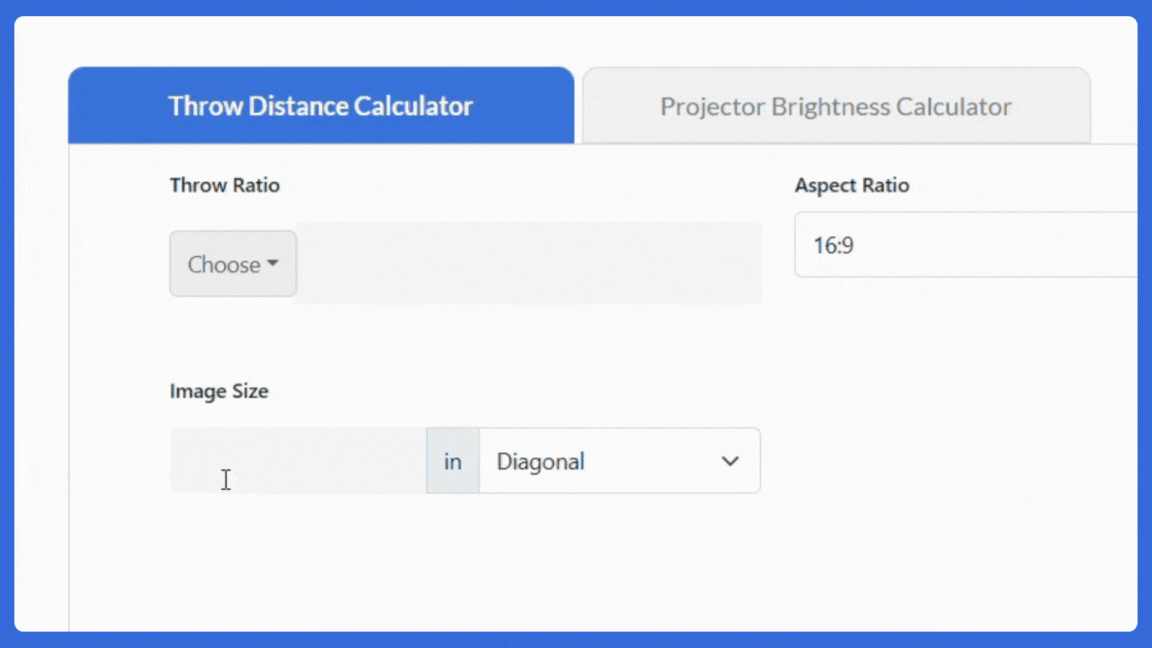Select the Throw Distance Calculator tab
The height and width of the screenshot is (648, 1152).
pyautogui.click(x=320, y=105)
